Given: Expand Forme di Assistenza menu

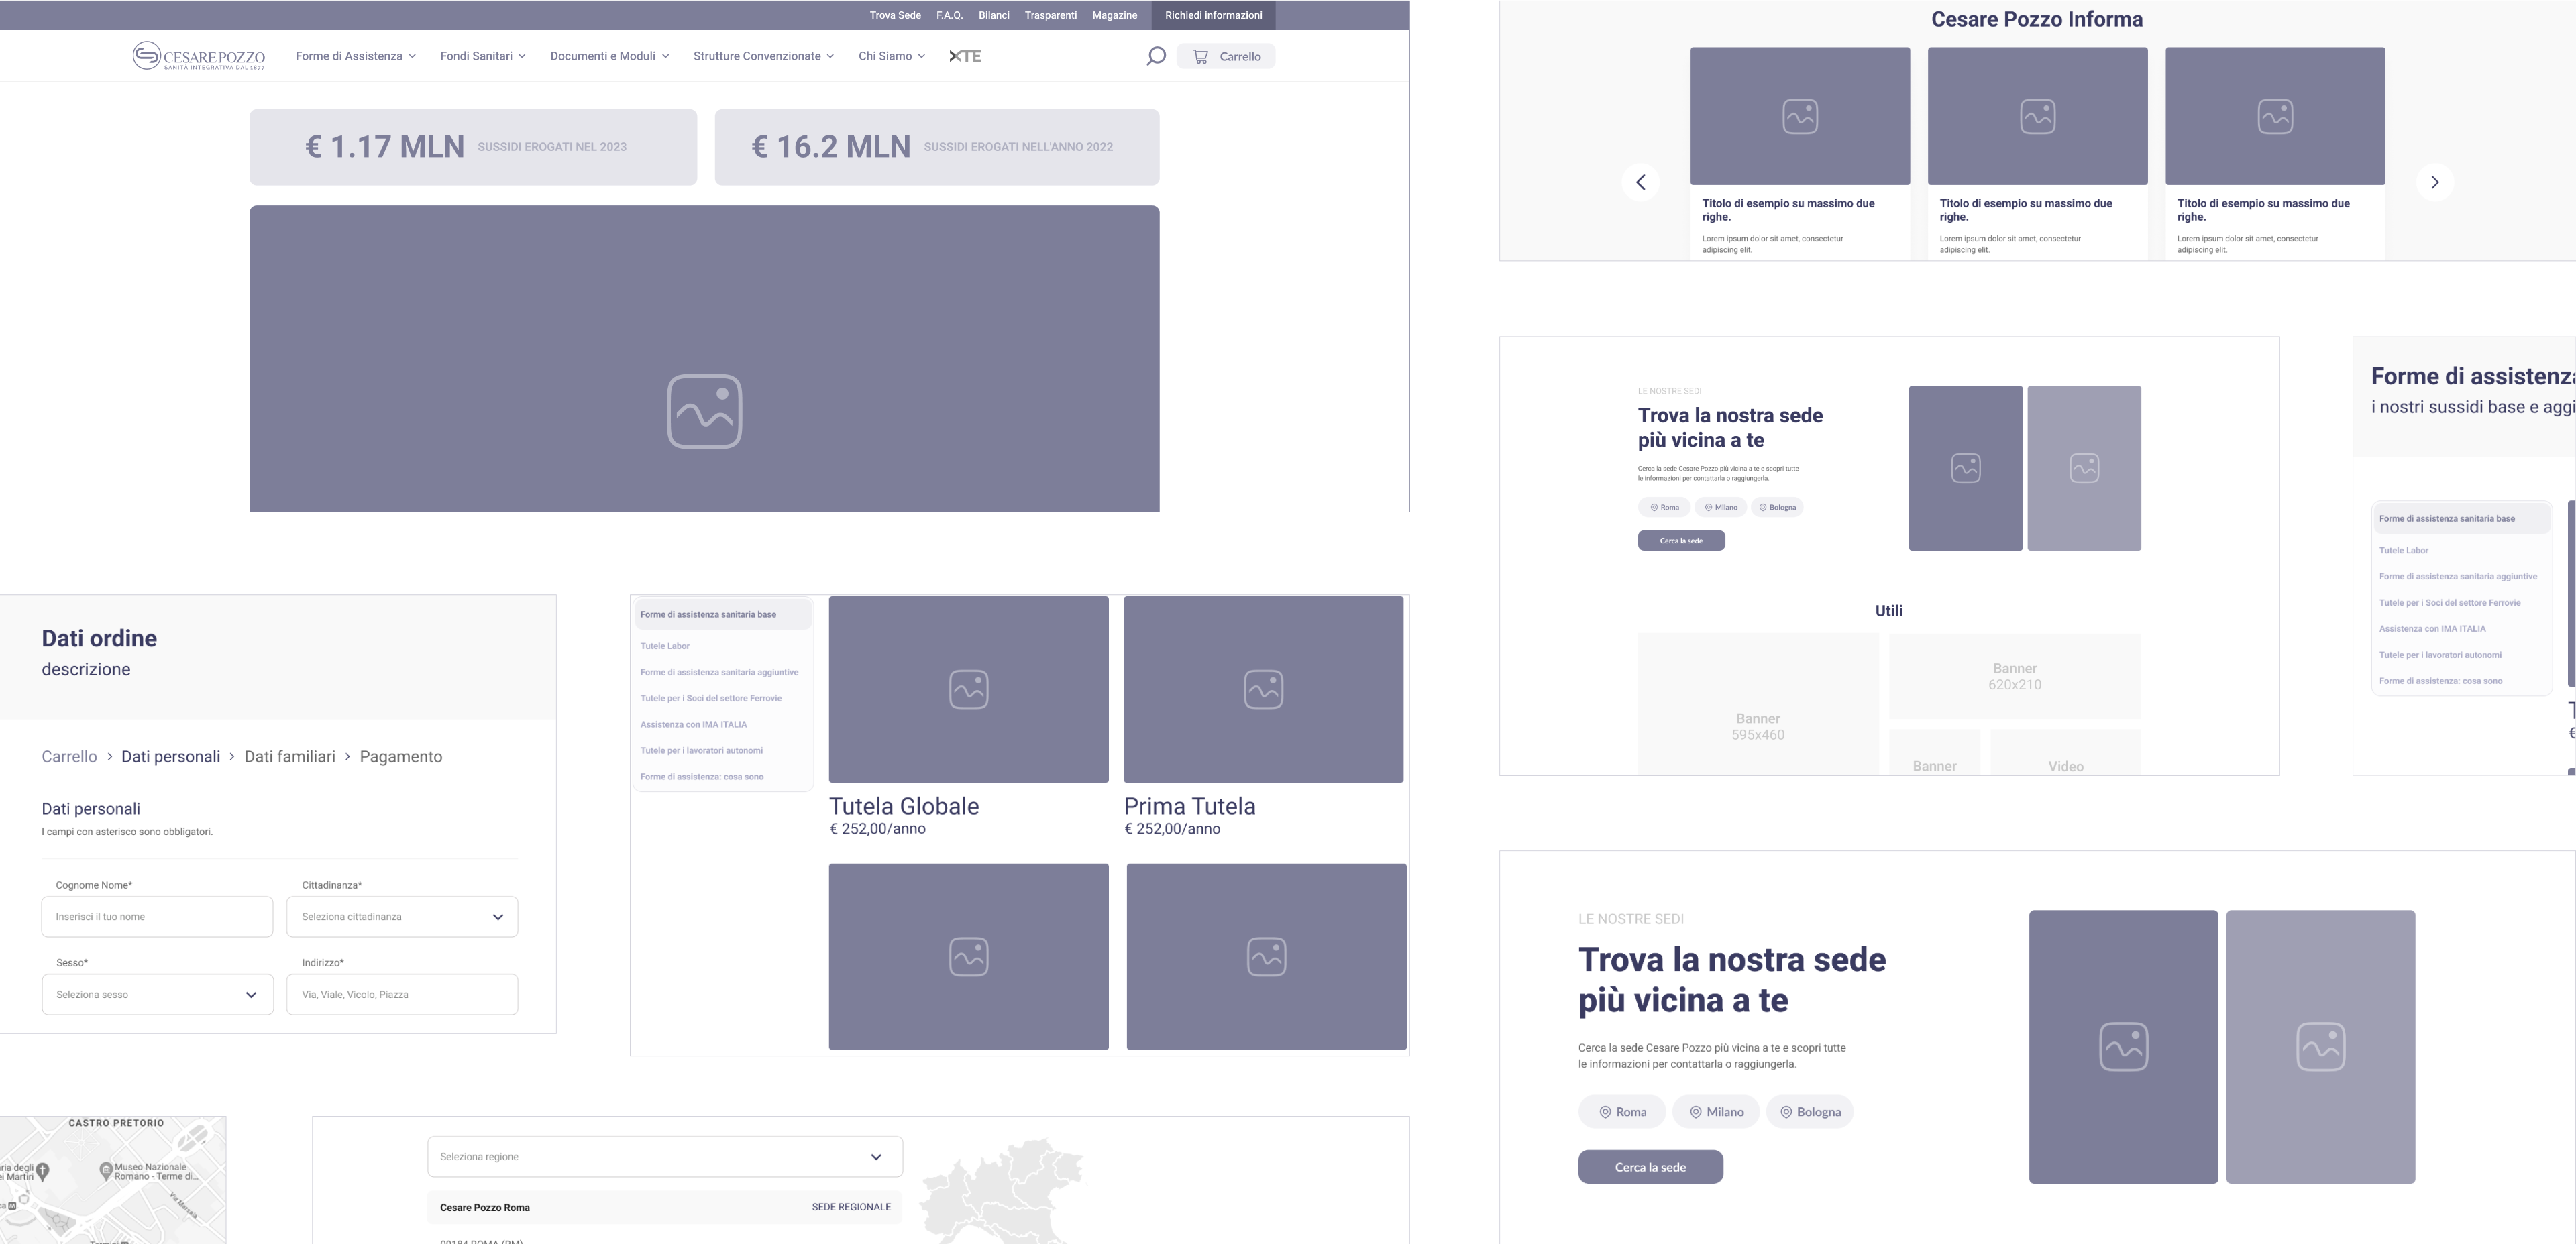Looking at the screenshot, I should point(355,56).
